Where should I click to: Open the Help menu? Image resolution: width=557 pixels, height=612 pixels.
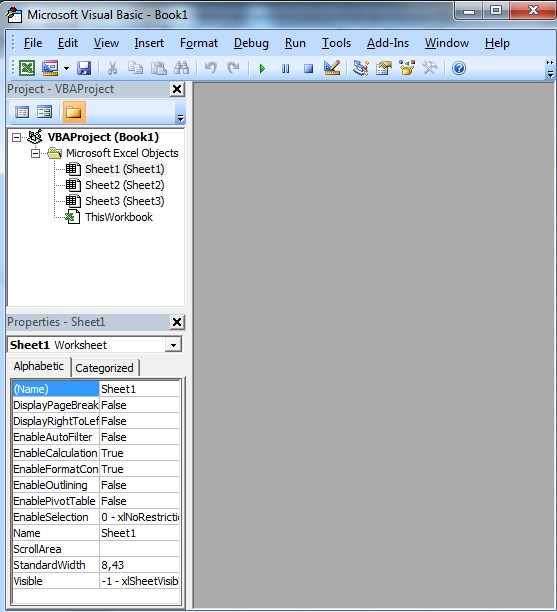click(x=497, y=43)
